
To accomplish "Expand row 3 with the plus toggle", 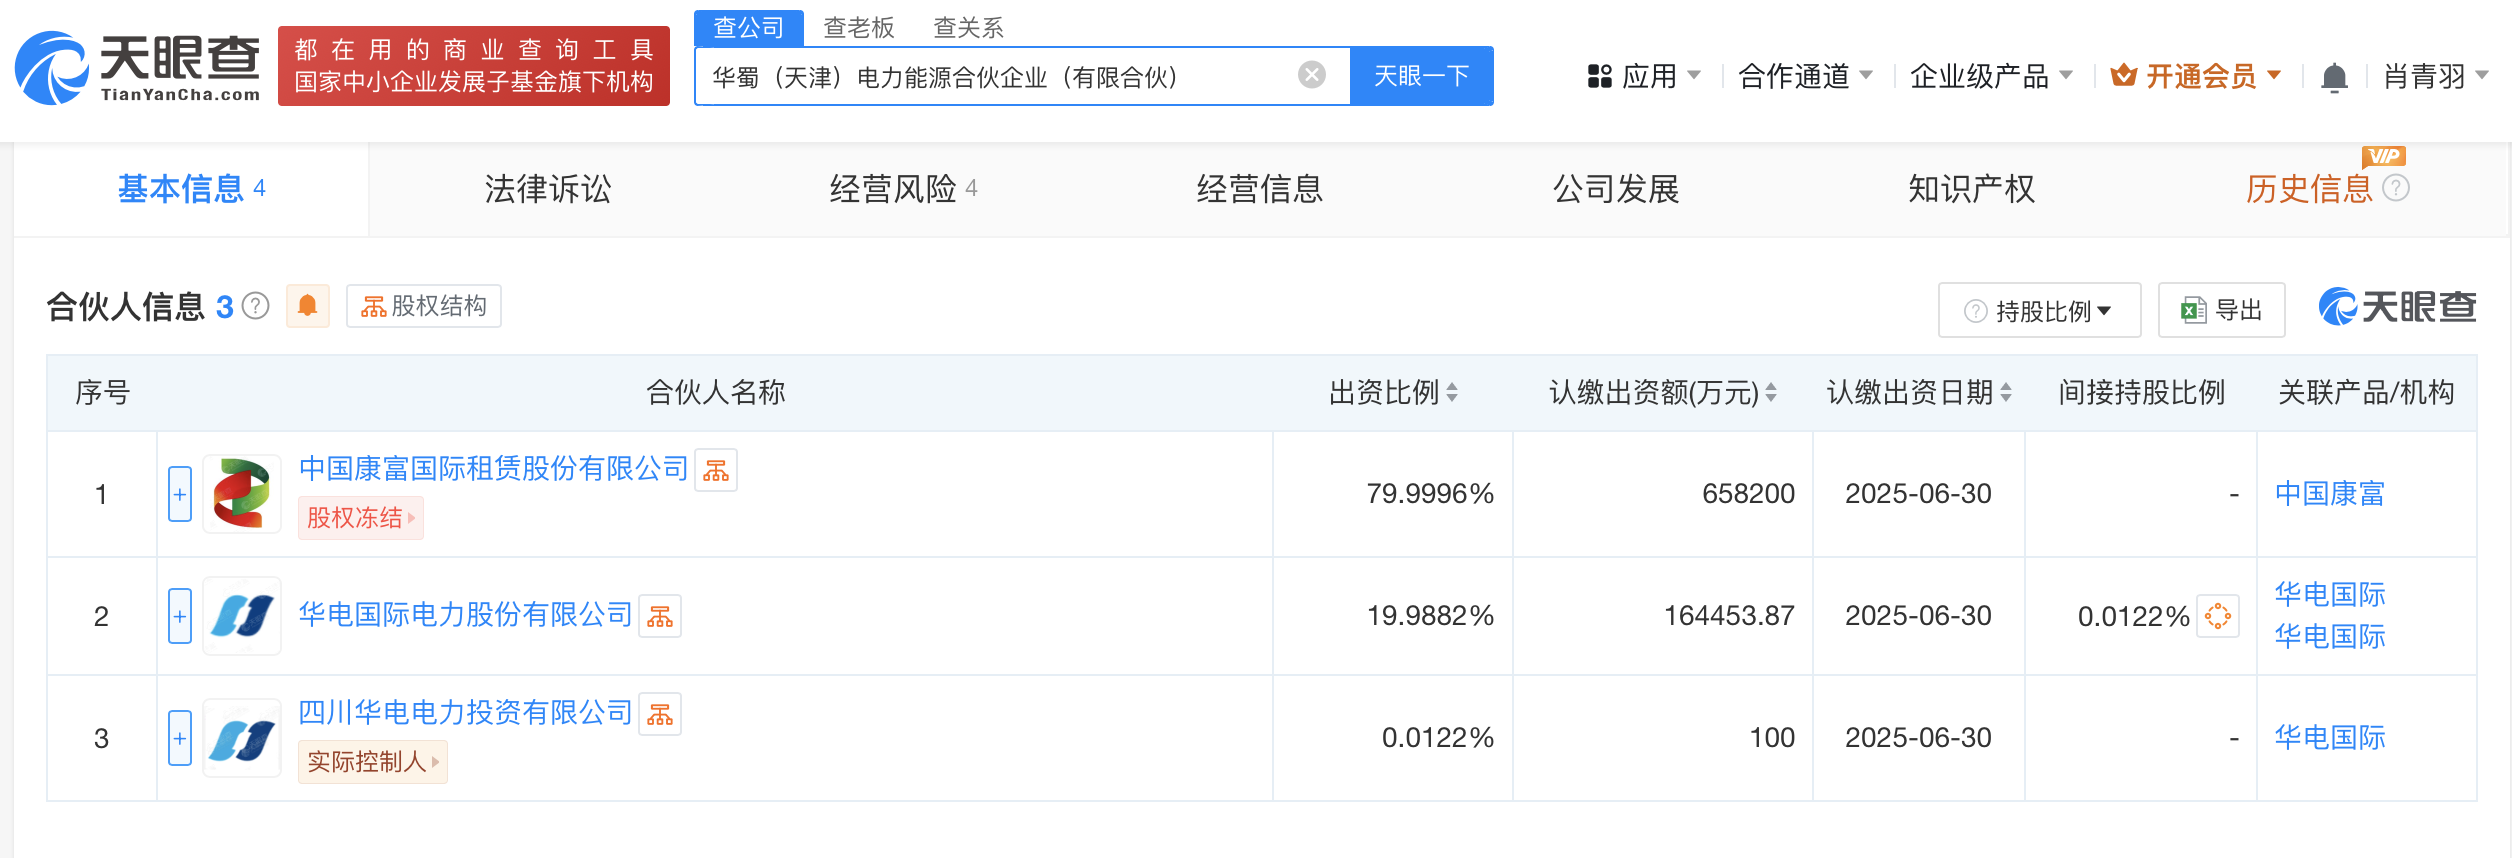I will click(x=180, y=738).
